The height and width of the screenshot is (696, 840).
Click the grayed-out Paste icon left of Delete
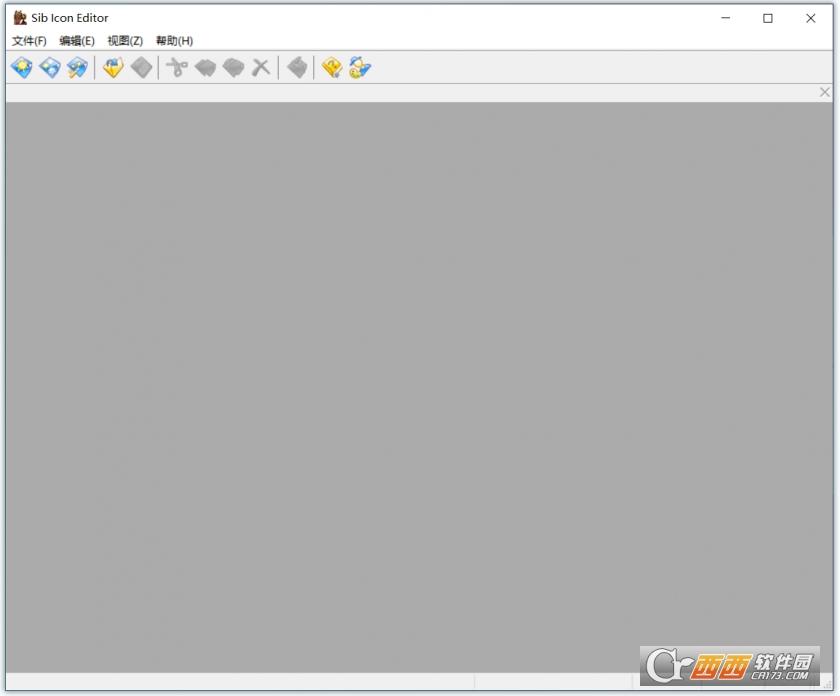(x=233, y=68)
